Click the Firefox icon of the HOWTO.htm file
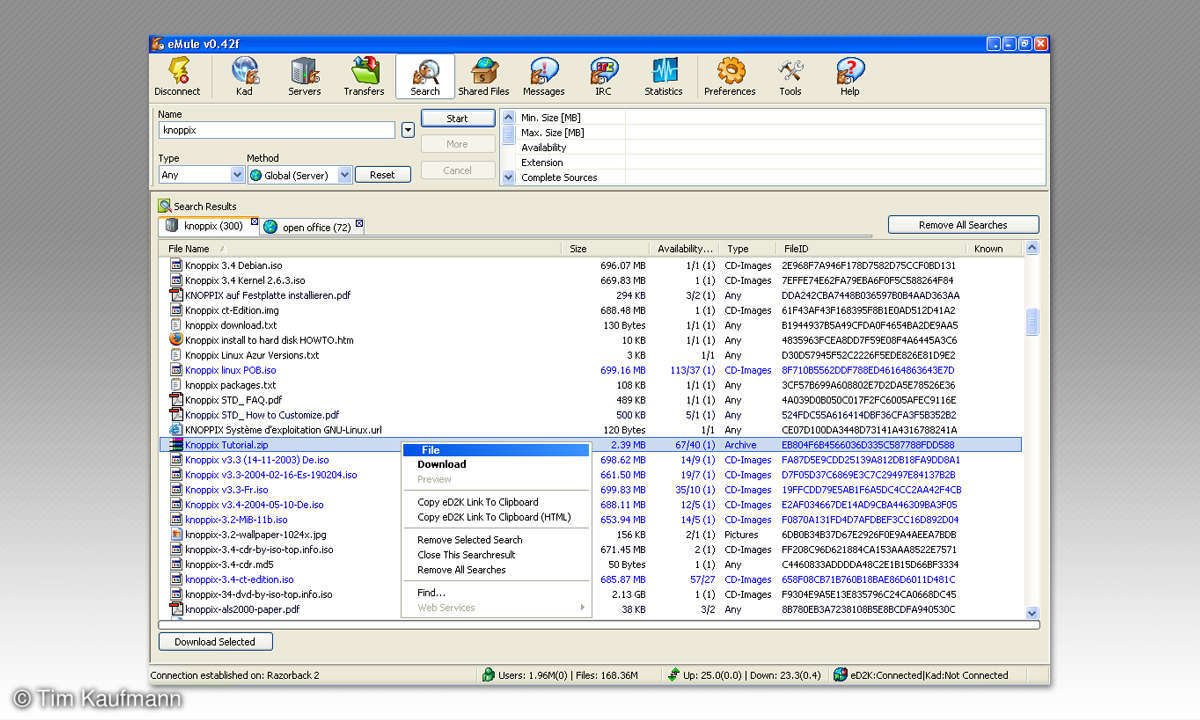This screenshot has width=1200, height=720. click(176, 340)
